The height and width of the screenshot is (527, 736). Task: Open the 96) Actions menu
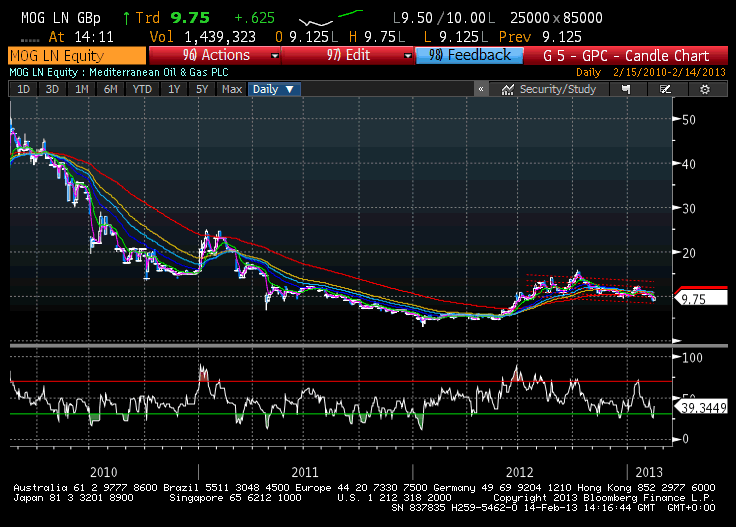coord(215,55)
